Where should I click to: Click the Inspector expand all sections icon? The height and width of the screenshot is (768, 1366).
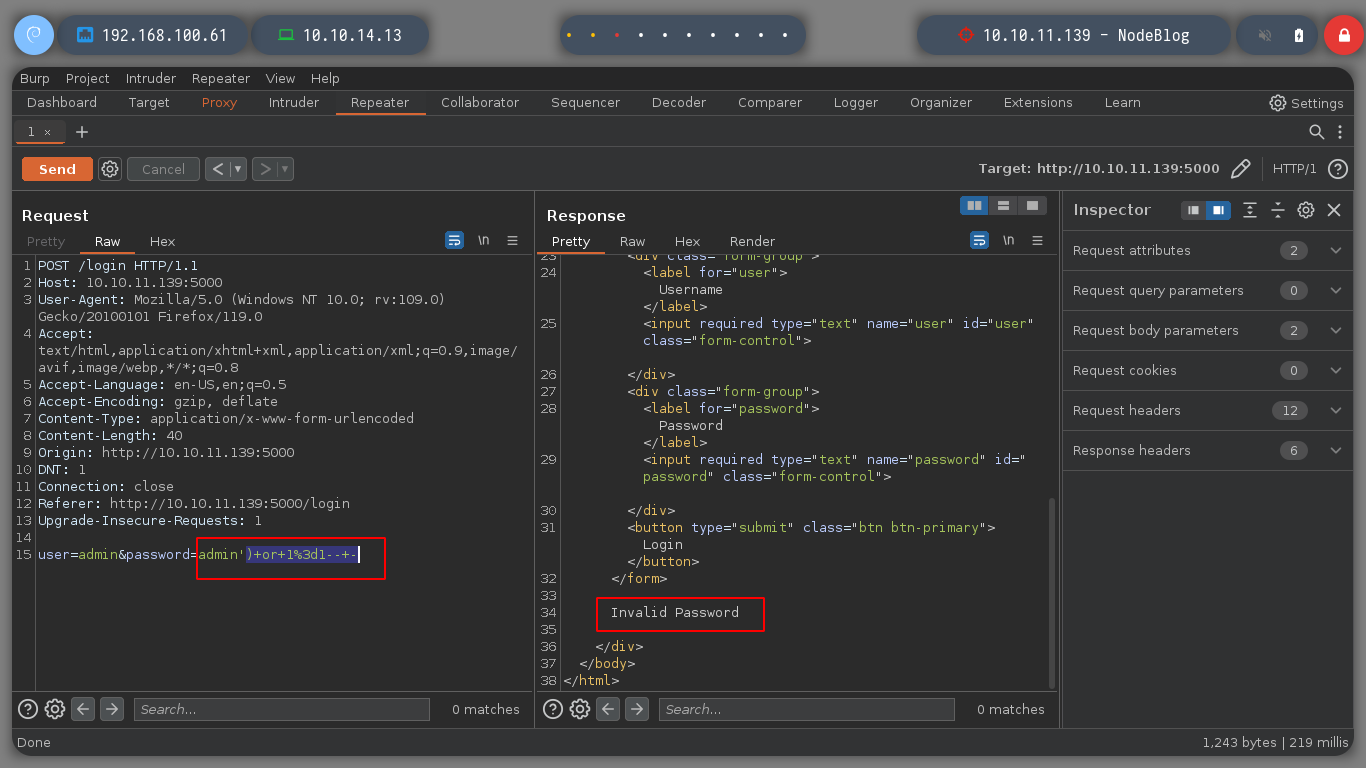tap(1250, 210)
